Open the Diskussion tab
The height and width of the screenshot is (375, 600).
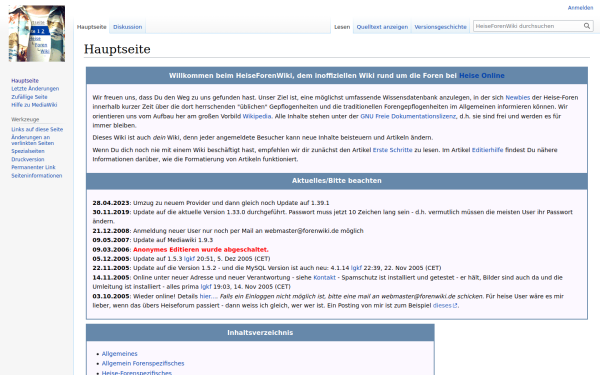pos(127,27)
